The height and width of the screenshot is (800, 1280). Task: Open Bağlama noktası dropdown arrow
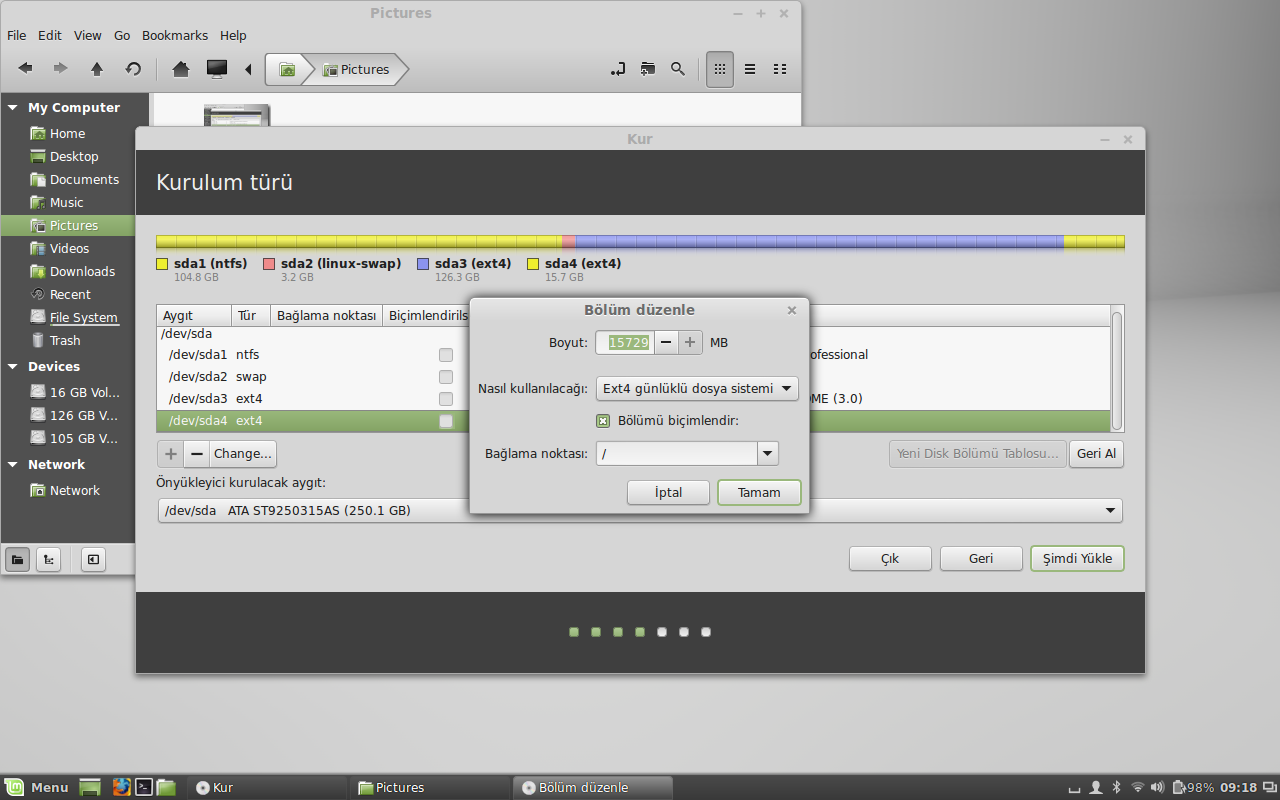coord(768,454)
